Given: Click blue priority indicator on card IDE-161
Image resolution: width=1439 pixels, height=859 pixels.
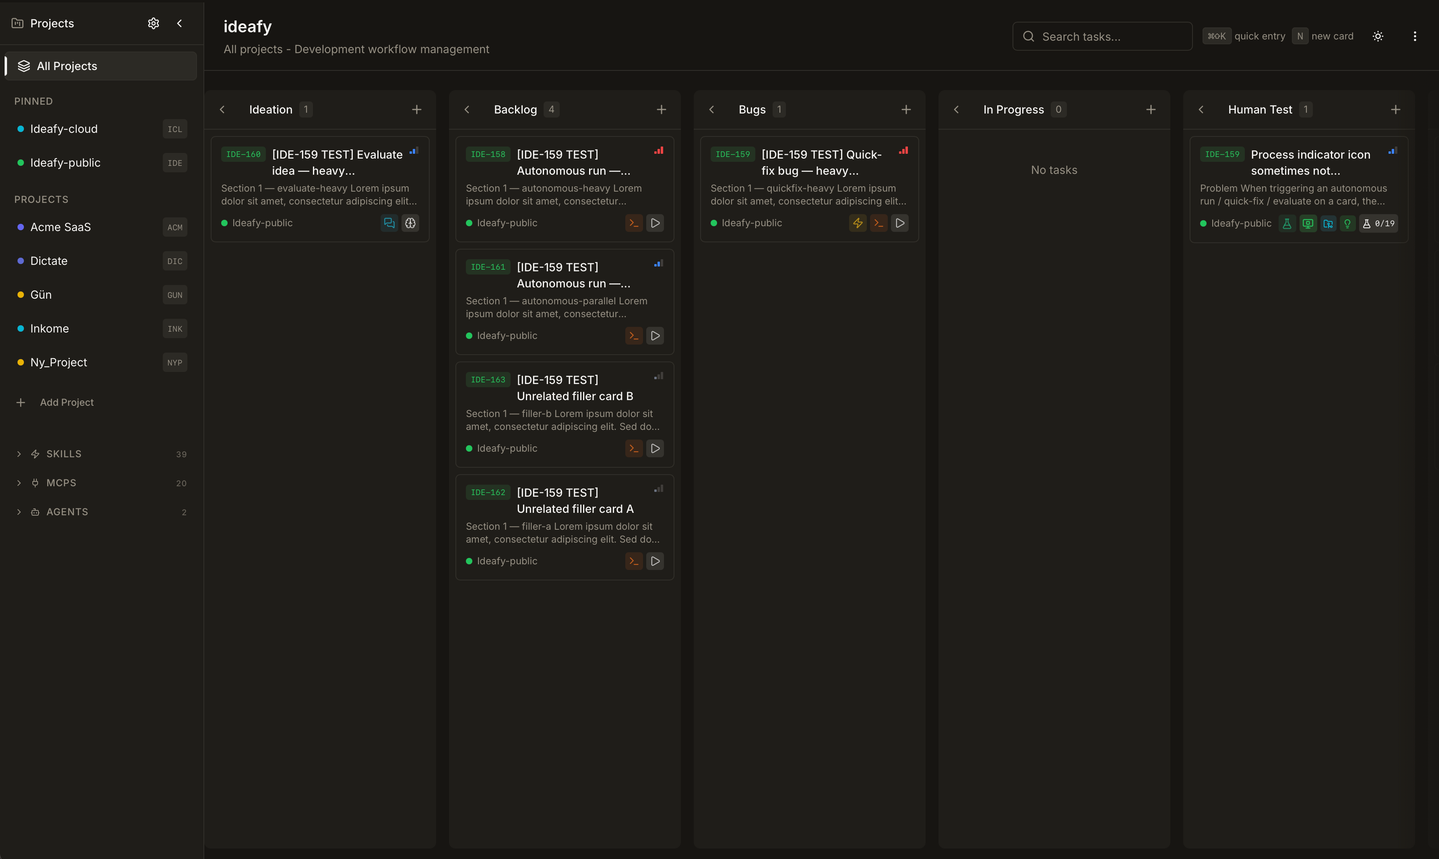Looking at the screenshot, I should click(x=659, y=264).
